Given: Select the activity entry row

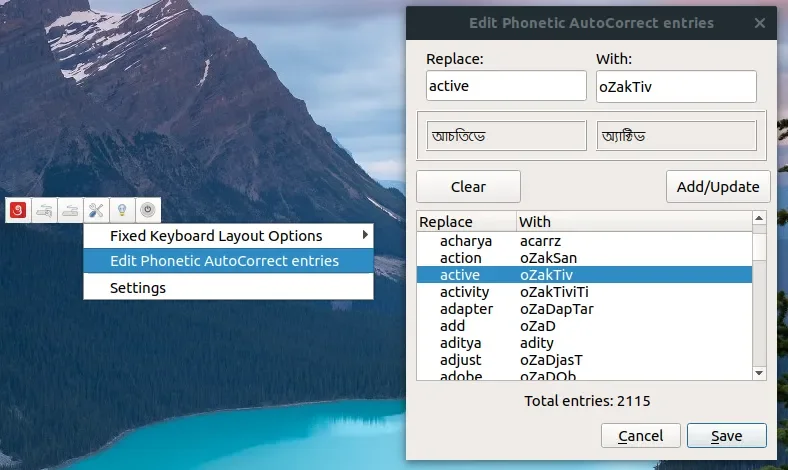Looking at the screenshot, I should coord(584,292).
